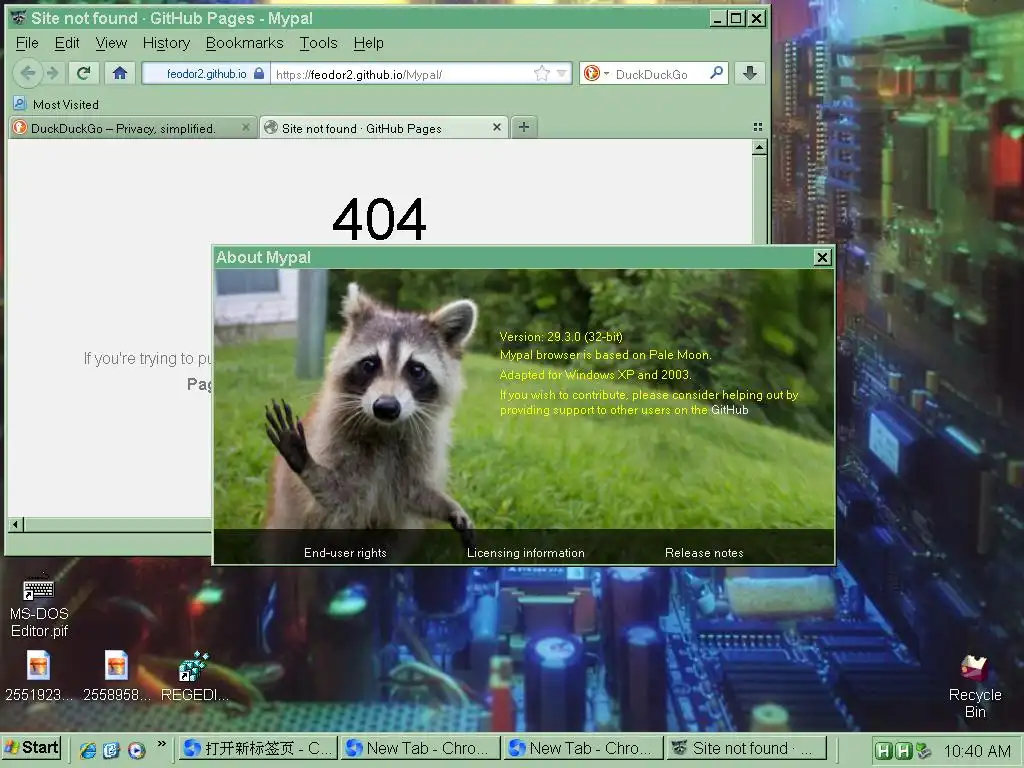The width and height of the screenshot is (1024, 768).
Task: Bookmark this page with the star icon
Action: (x=541, y=74)
